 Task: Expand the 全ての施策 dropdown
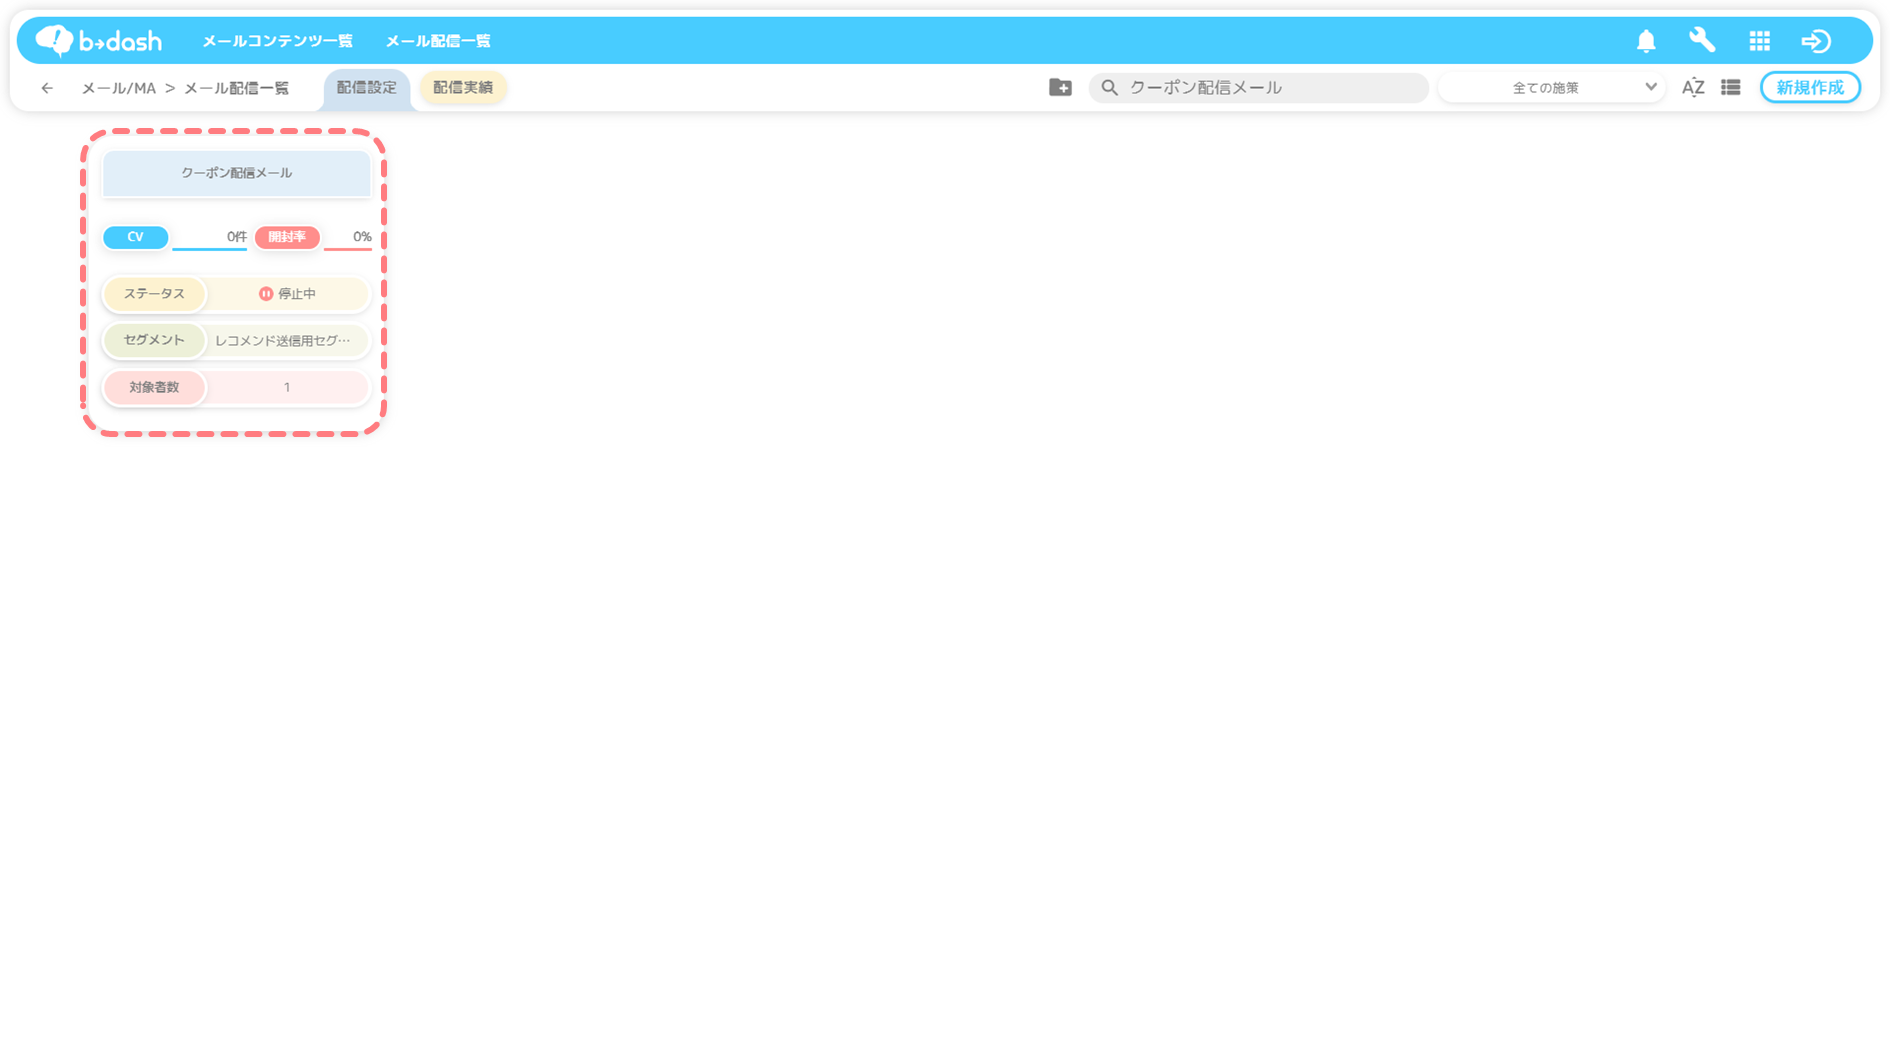tap(1552, 88)
